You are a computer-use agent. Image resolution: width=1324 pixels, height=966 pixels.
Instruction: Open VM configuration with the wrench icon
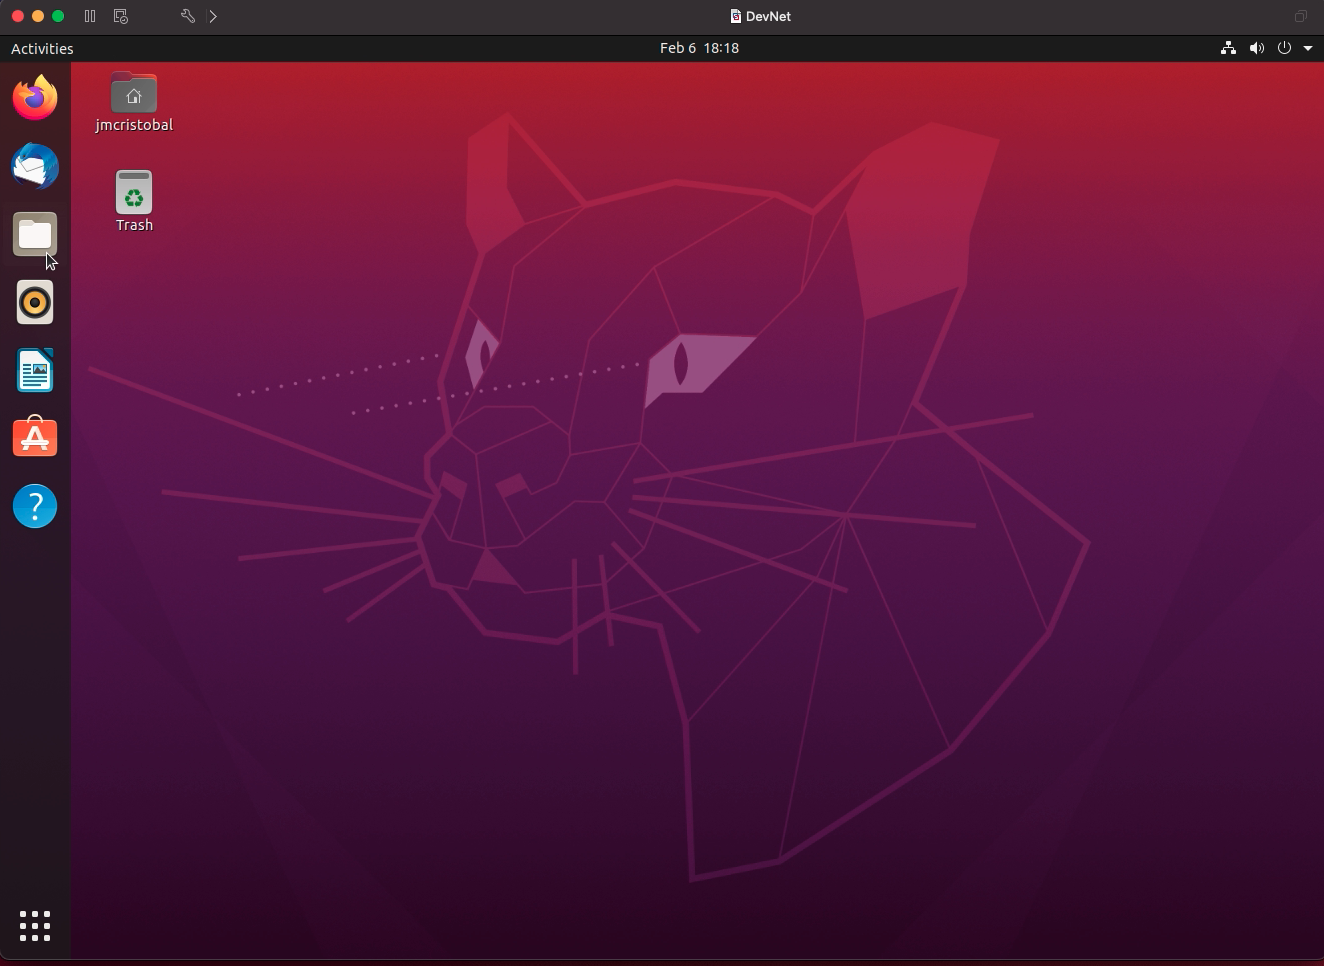(x=187, y=16)
